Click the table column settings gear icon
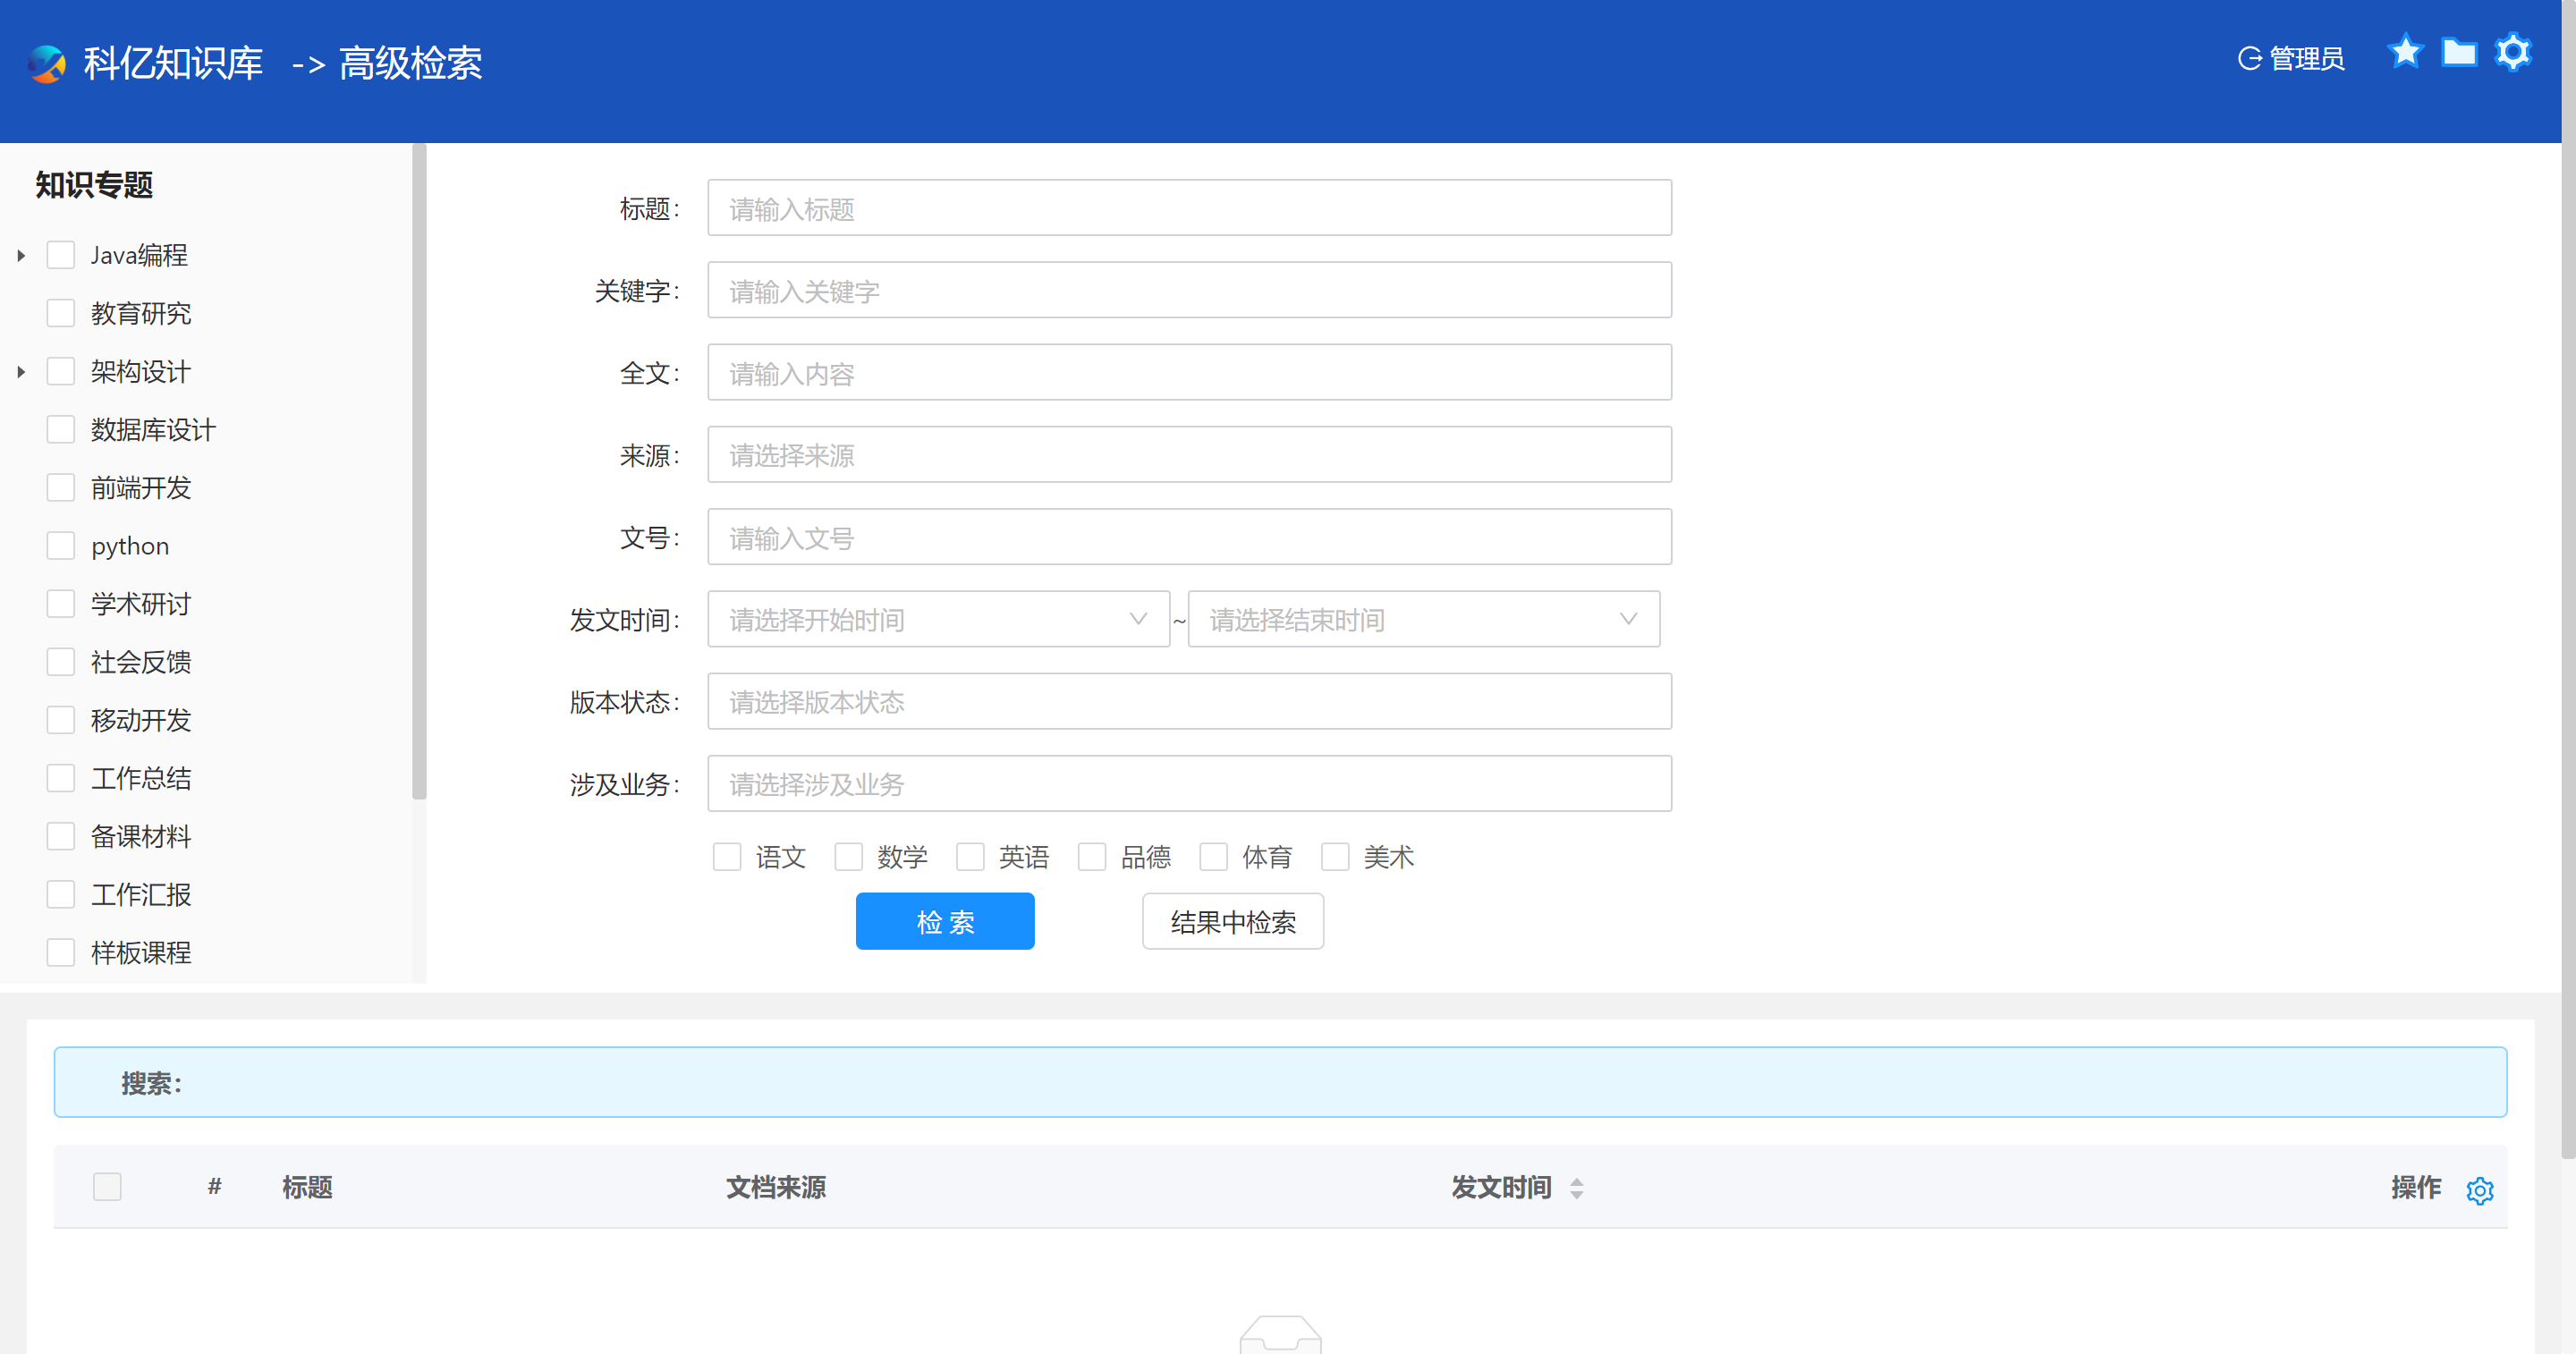Image resolution: width=2576 pixels, height=1354 pixels. click(2479, 1190)
